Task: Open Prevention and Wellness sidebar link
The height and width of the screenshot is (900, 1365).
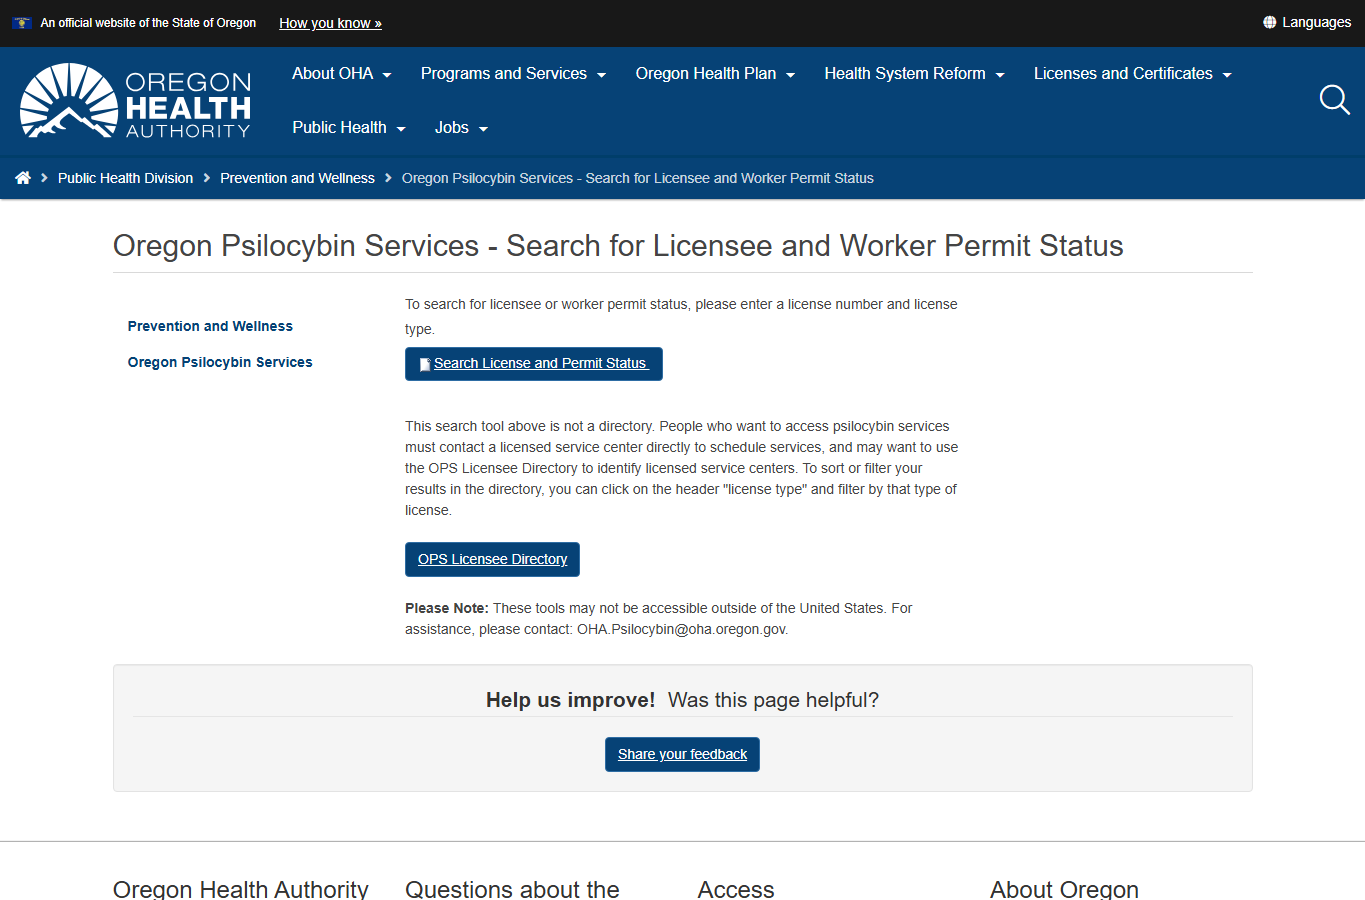Action: pos(210,326)
